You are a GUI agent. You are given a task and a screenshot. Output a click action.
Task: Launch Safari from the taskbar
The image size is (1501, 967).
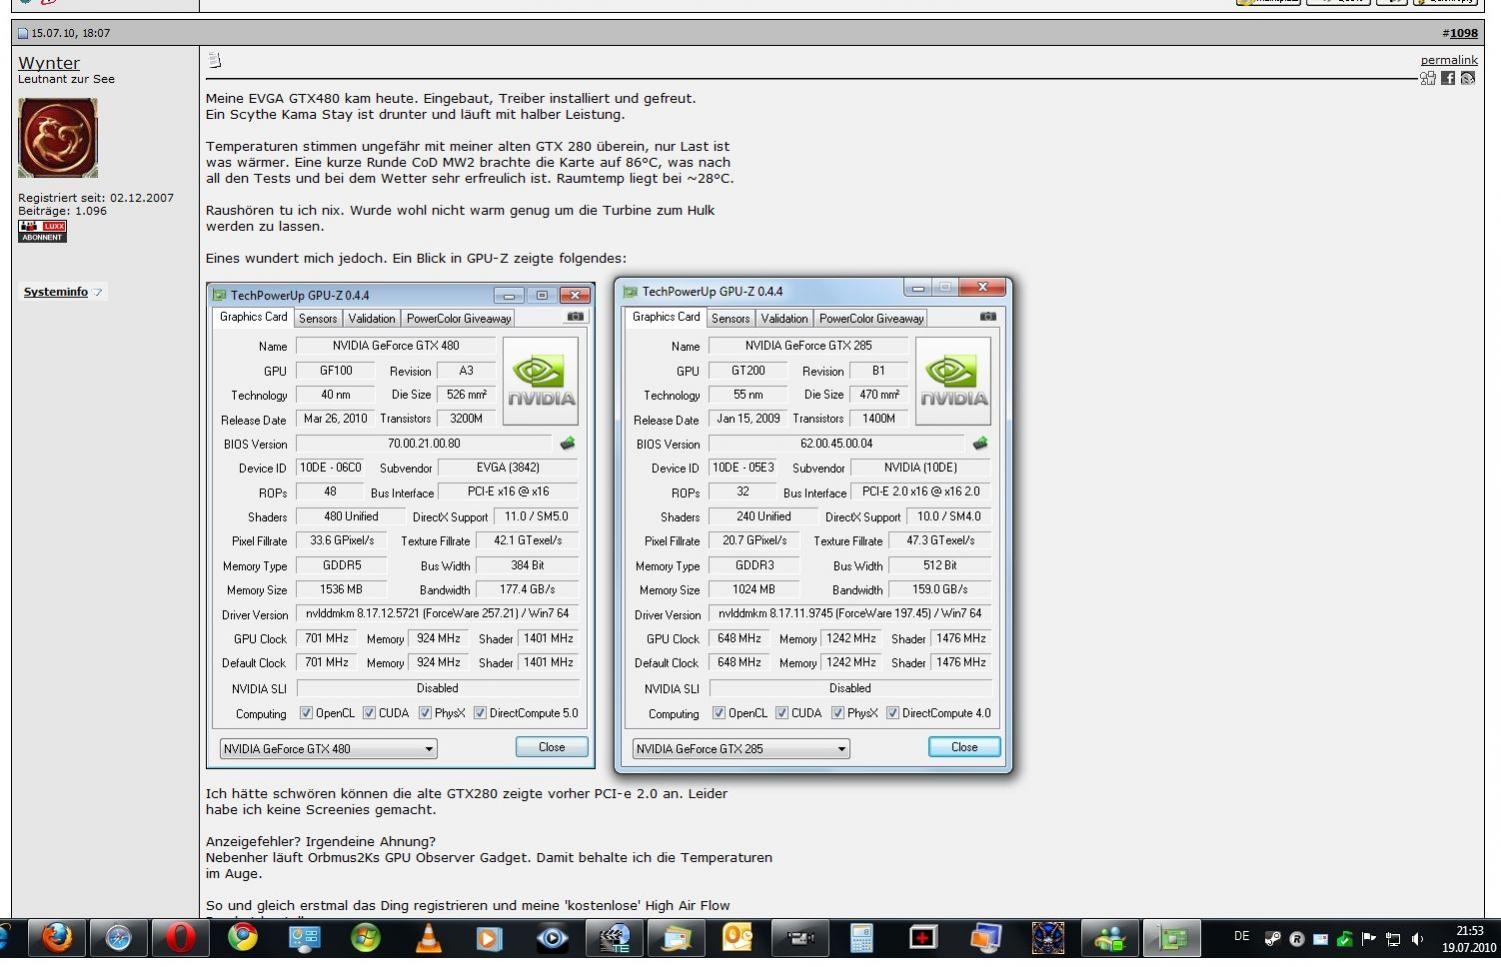tap(118, 938)
